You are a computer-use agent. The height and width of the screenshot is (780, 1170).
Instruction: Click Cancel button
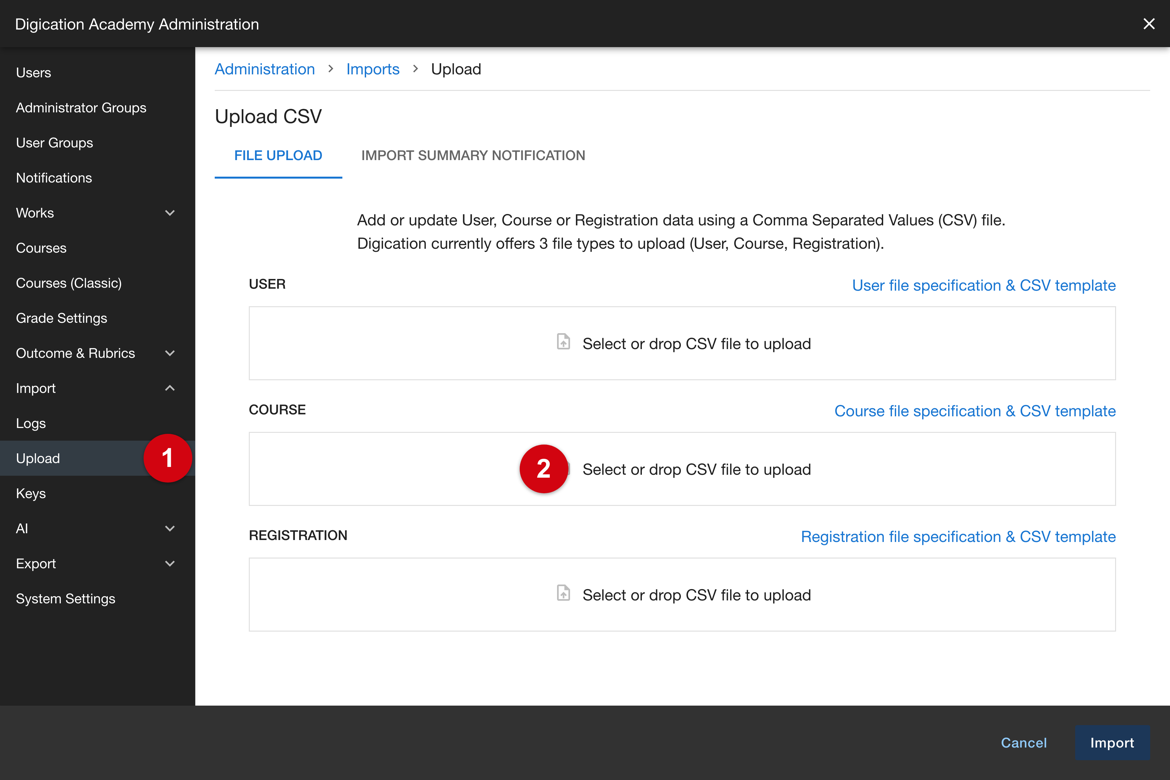[x=1024, y=743]
